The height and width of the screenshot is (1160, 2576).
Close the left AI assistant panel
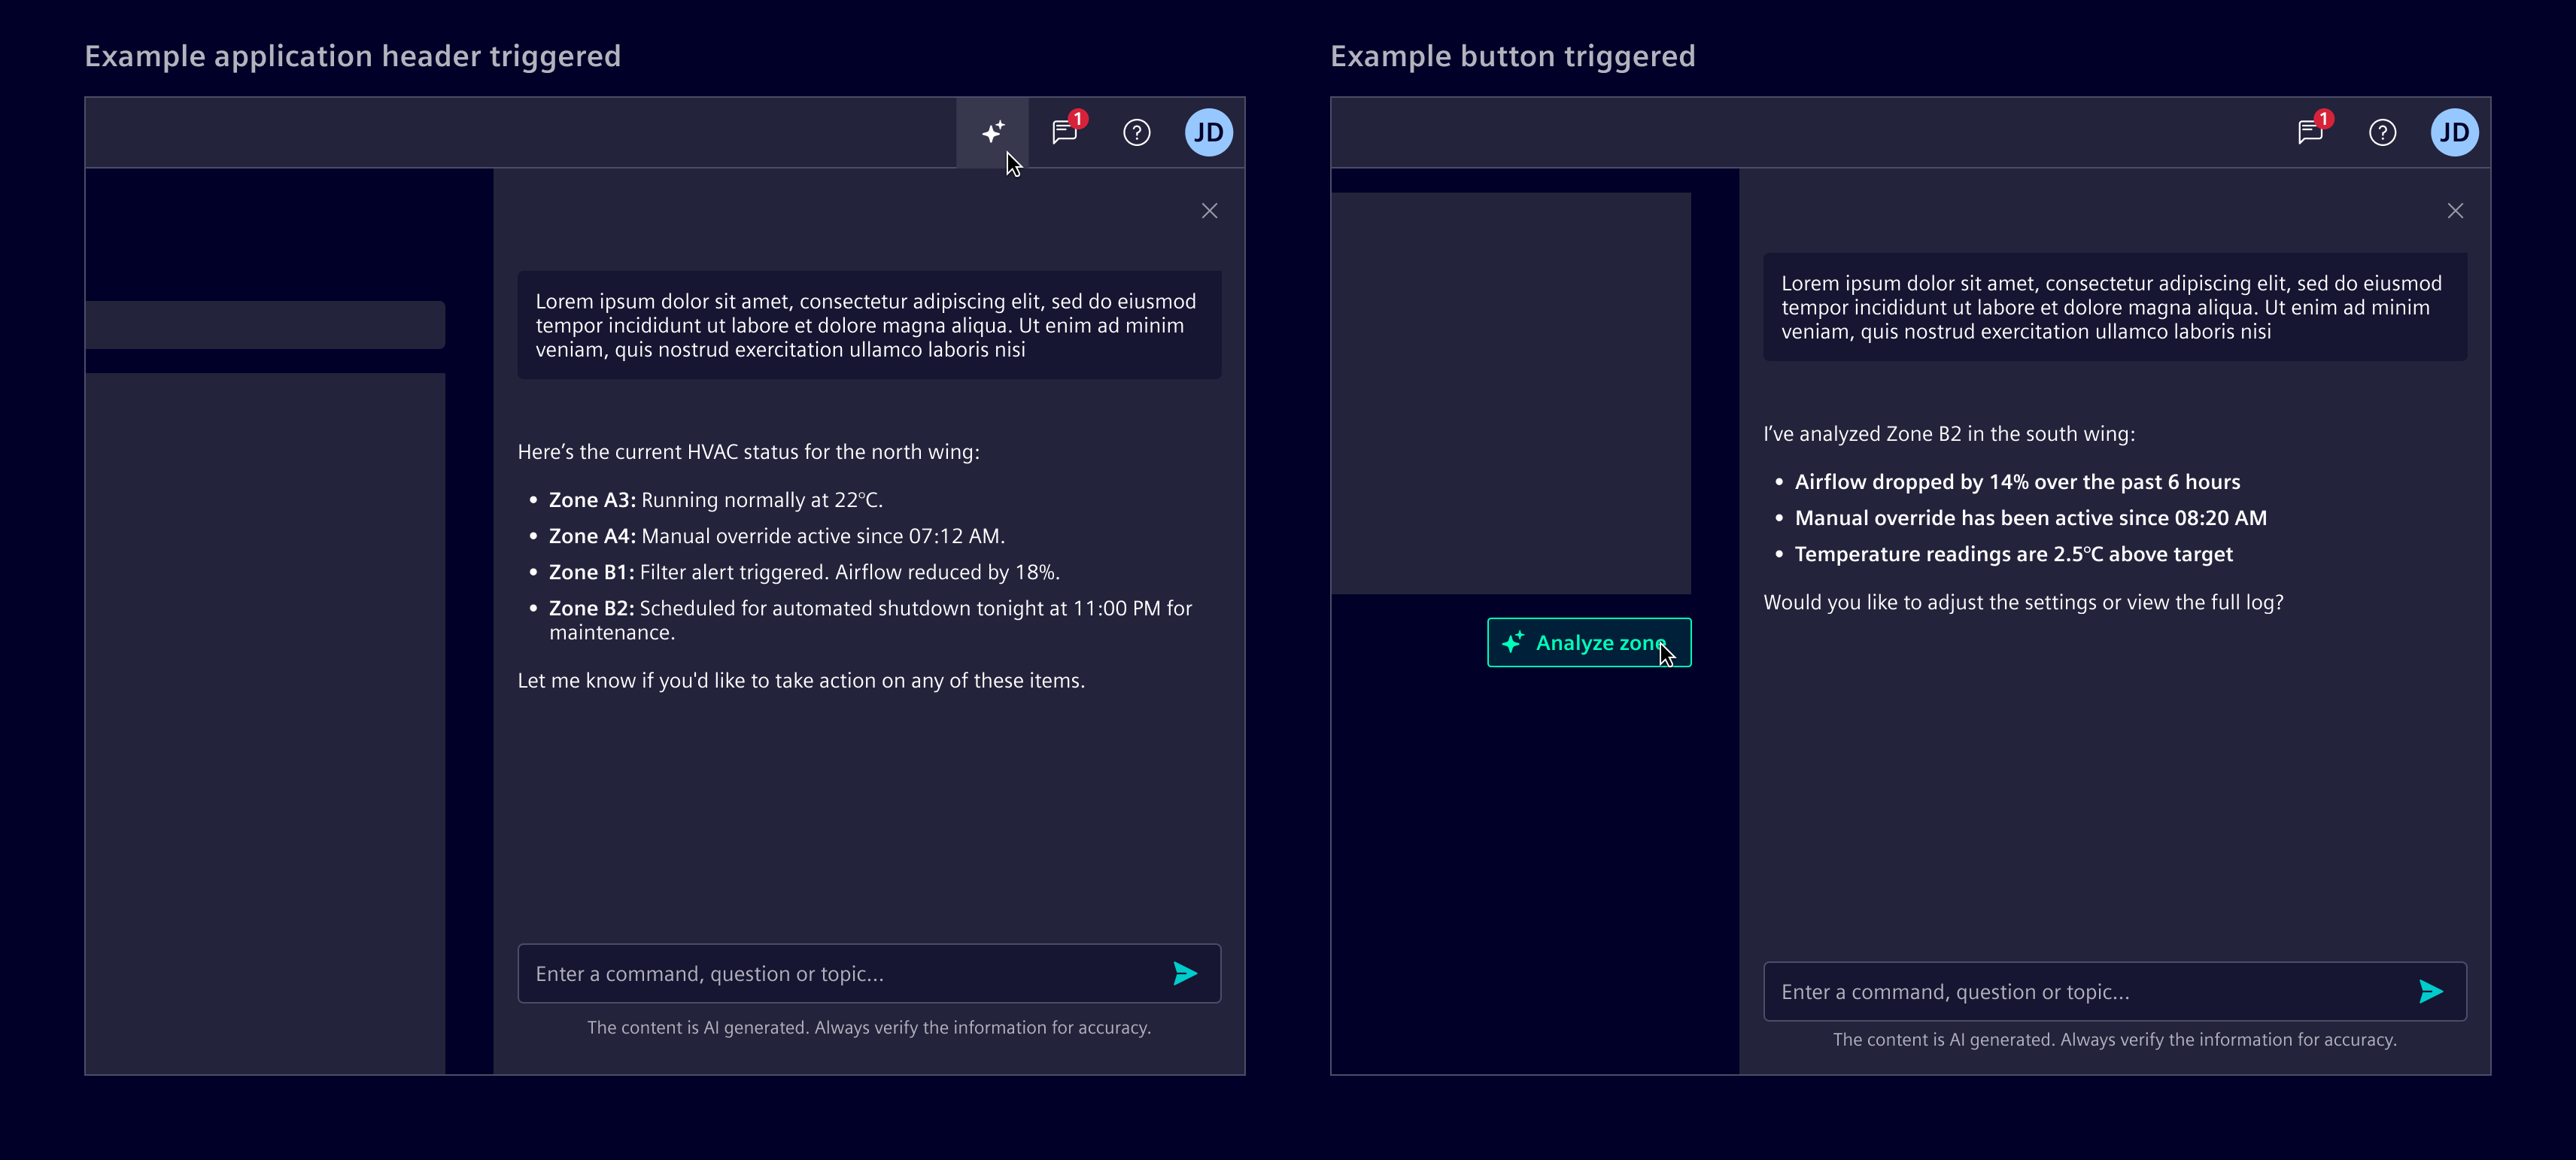1209,210
